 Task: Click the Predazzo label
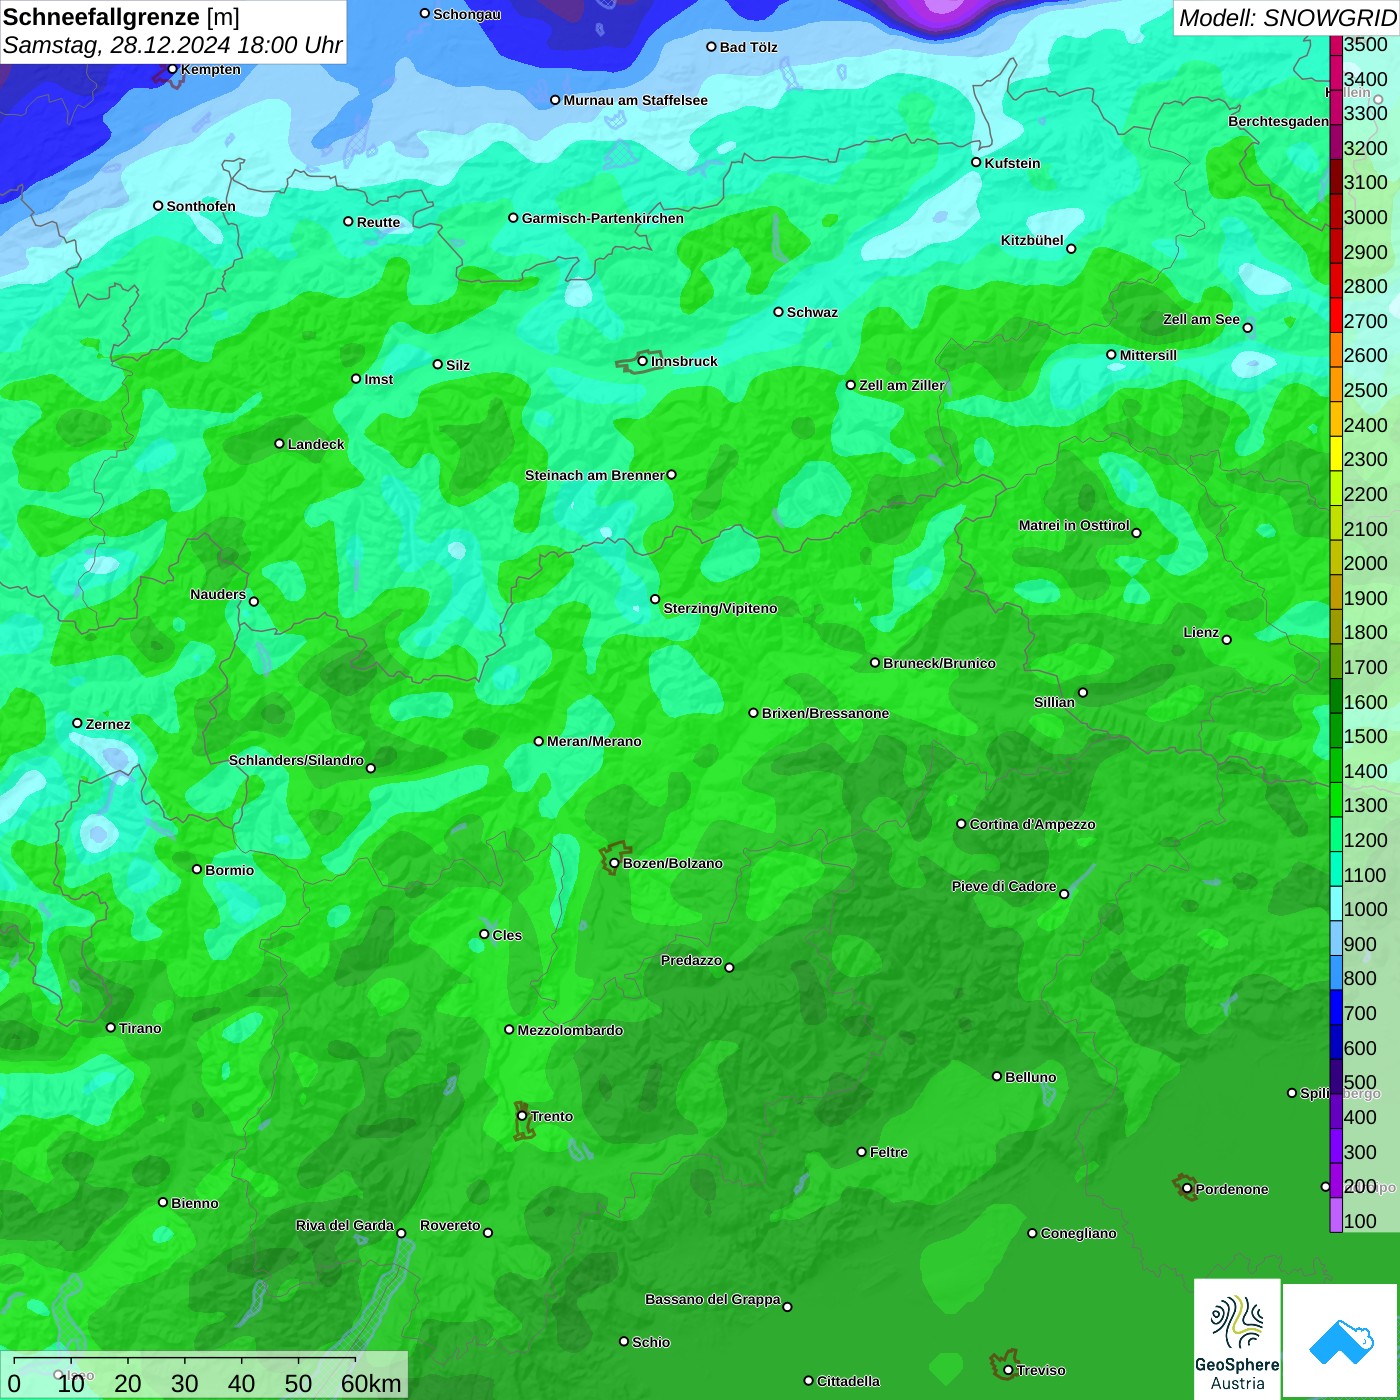point(691,960)
